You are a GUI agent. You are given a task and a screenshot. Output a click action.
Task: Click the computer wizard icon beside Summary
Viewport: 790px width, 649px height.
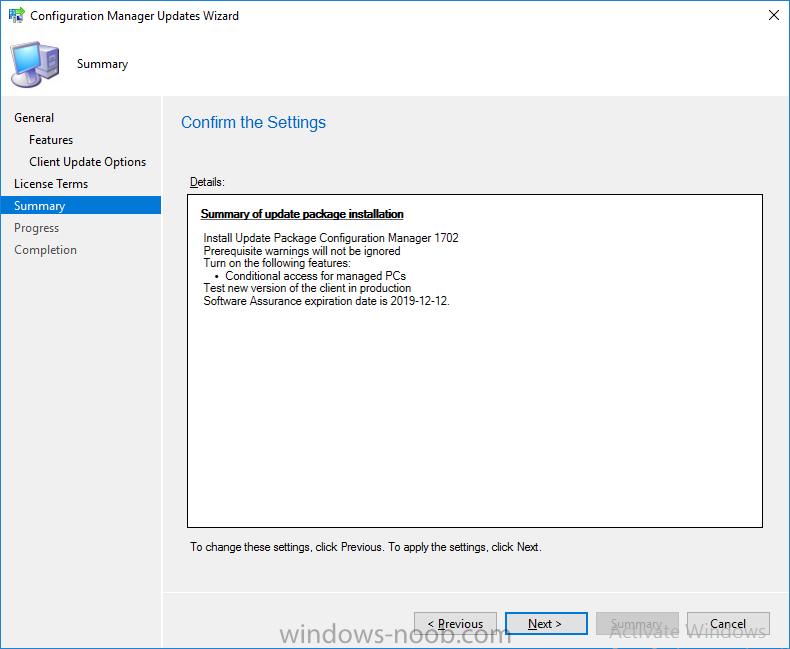pos(35,64)
